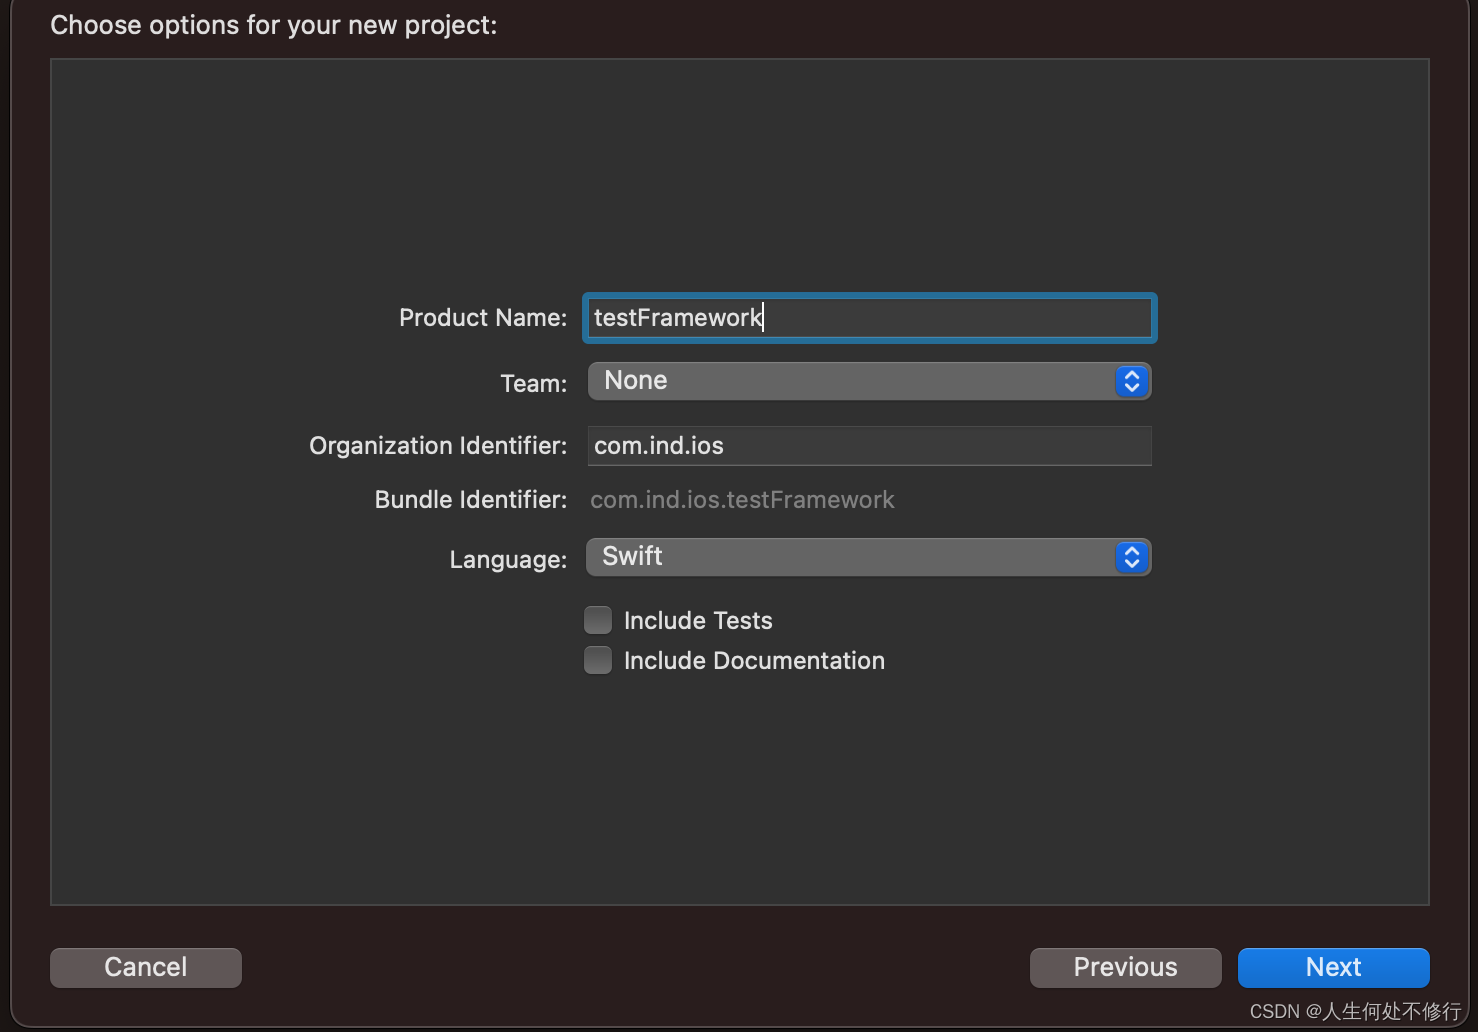Image resolution: width=1478 pixels, height=1032 pixels.
Task: Click the Bundle Identifier value text
Action: (742, 499)
